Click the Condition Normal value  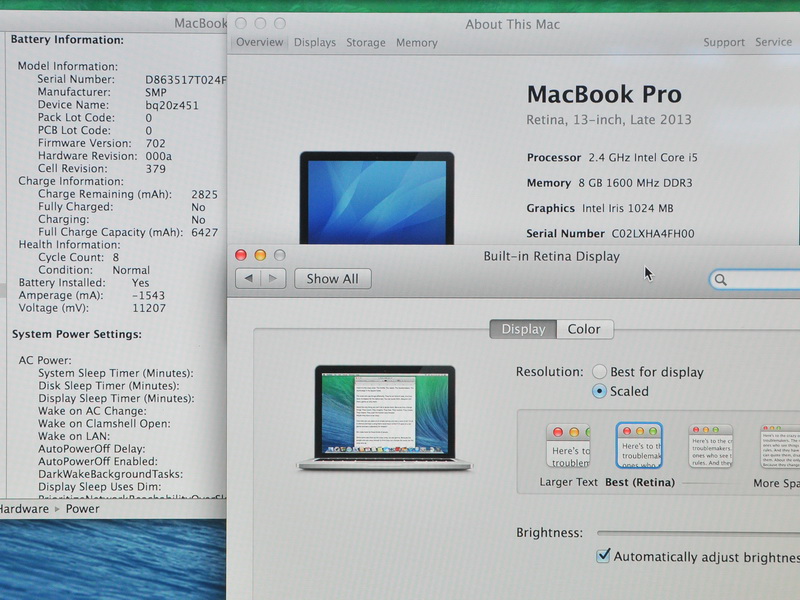[131, 270]
